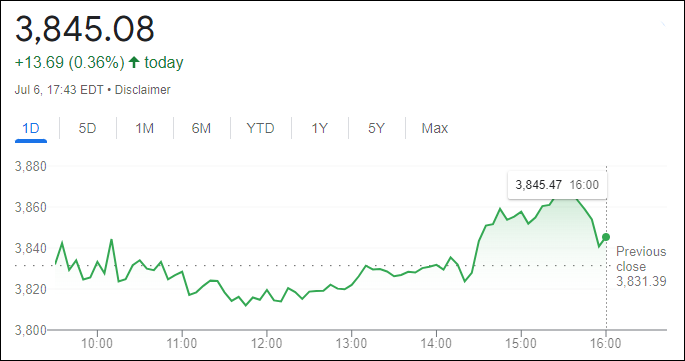Click the 3,880 price axis label

click(x=31, y=167)
